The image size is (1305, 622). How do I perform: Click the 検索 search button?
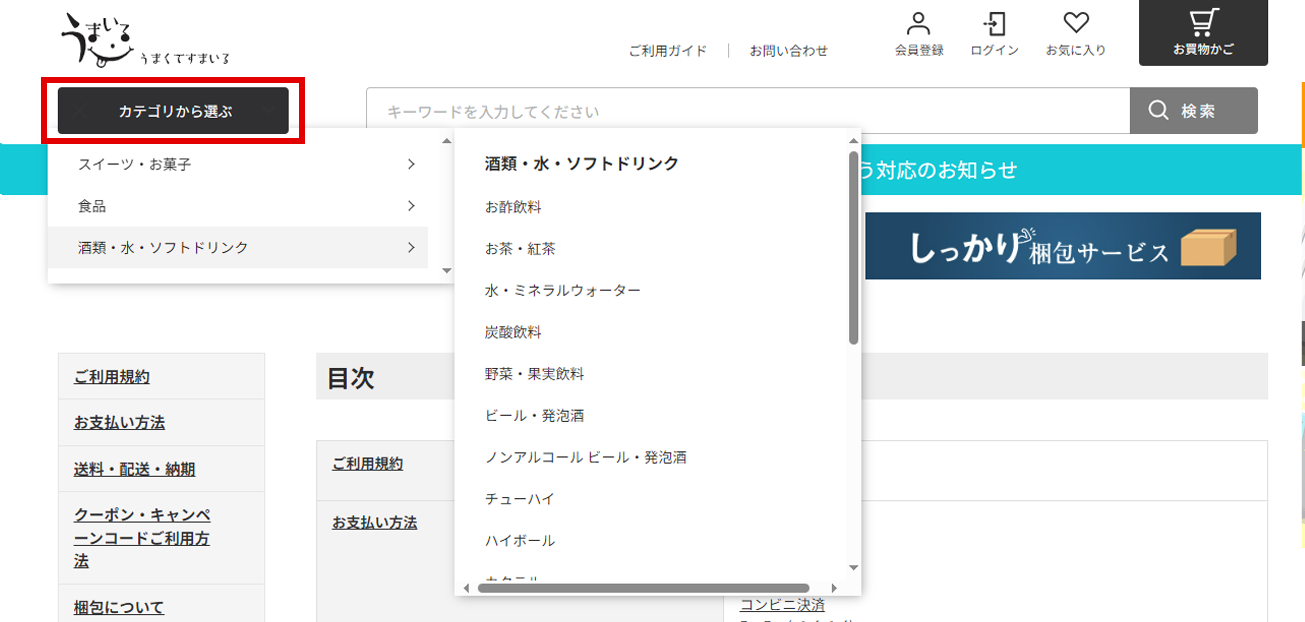(1193, 110)
